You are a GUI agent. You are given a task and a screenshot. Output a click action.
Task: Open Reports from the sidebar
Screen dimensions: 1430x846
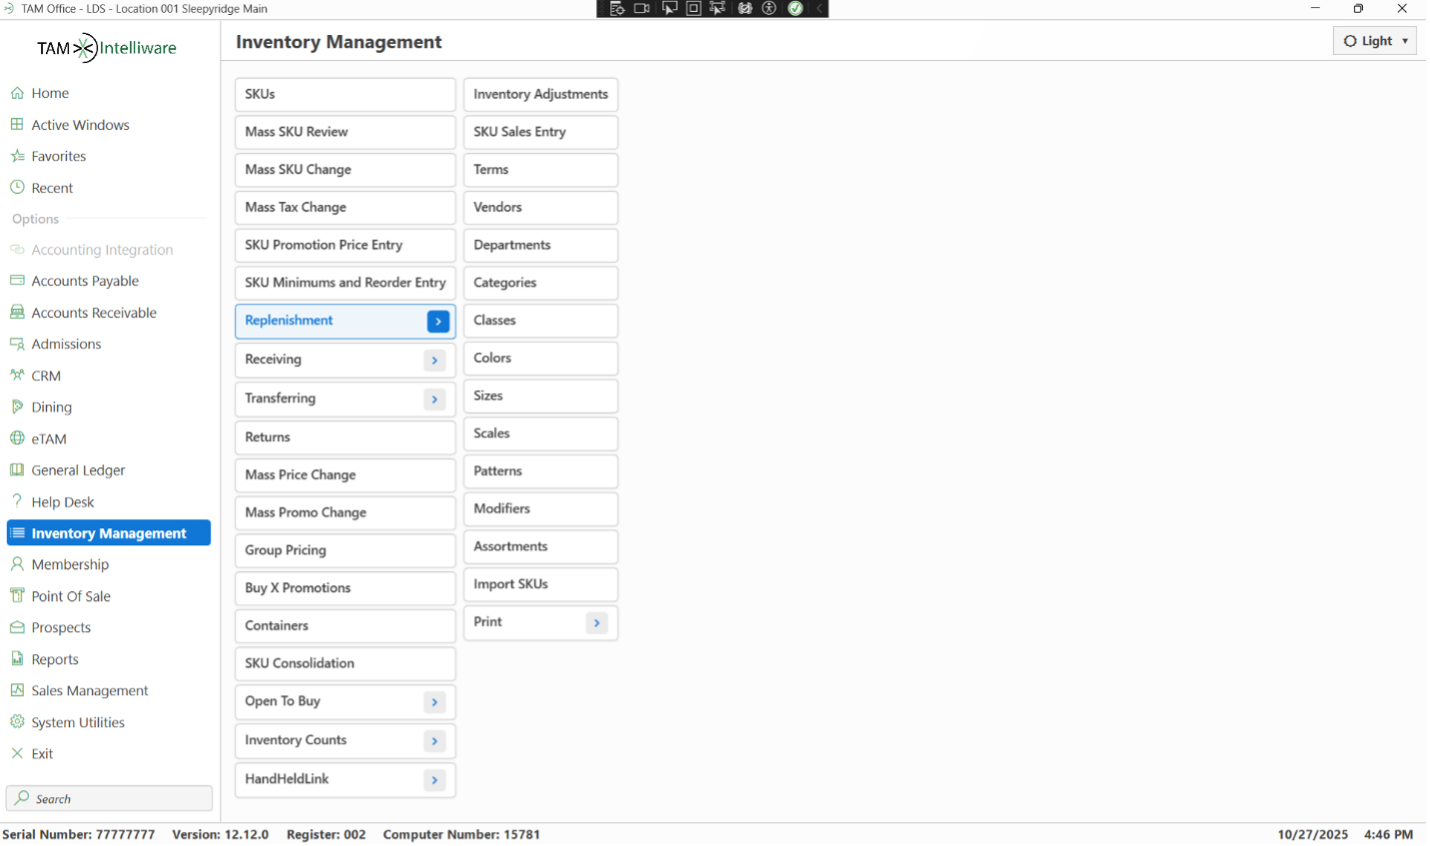pos(109,660)
